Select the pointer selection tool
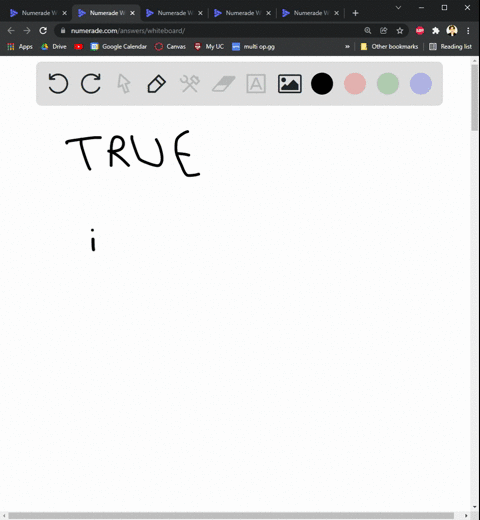Image resolution: width=480 pixels, height=520 pixels. tap(124, 83)
